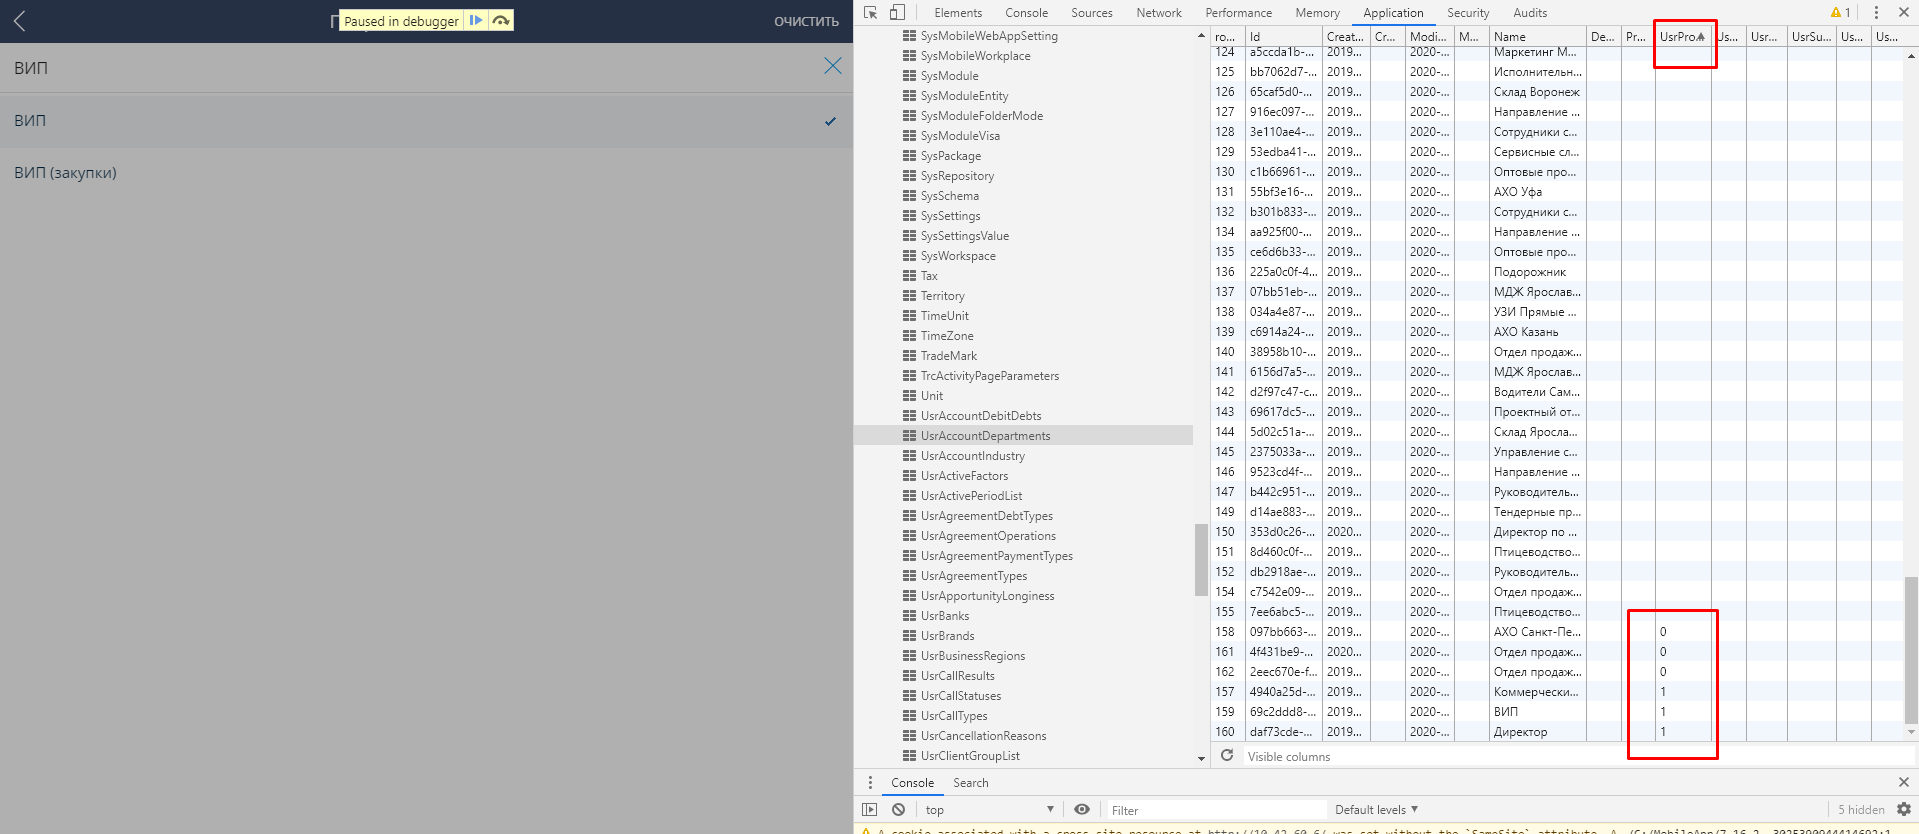
Task: Select SysSettingsValue table
Action: 964,236
